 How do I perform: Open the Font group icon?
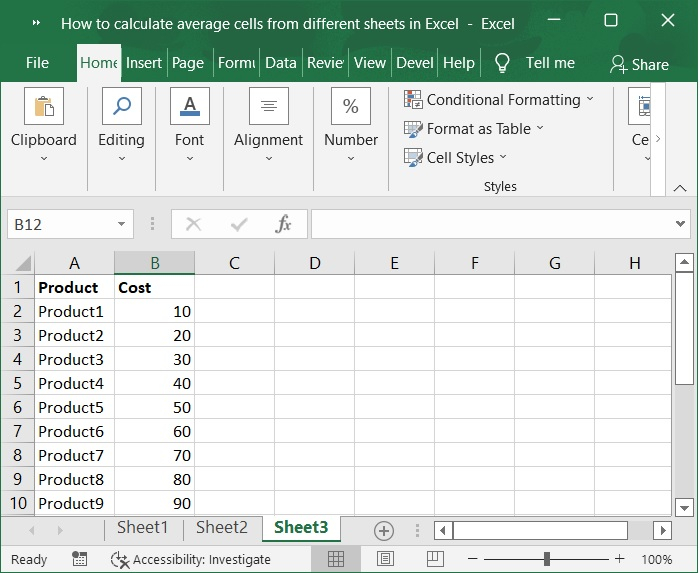tap(189, 107)
